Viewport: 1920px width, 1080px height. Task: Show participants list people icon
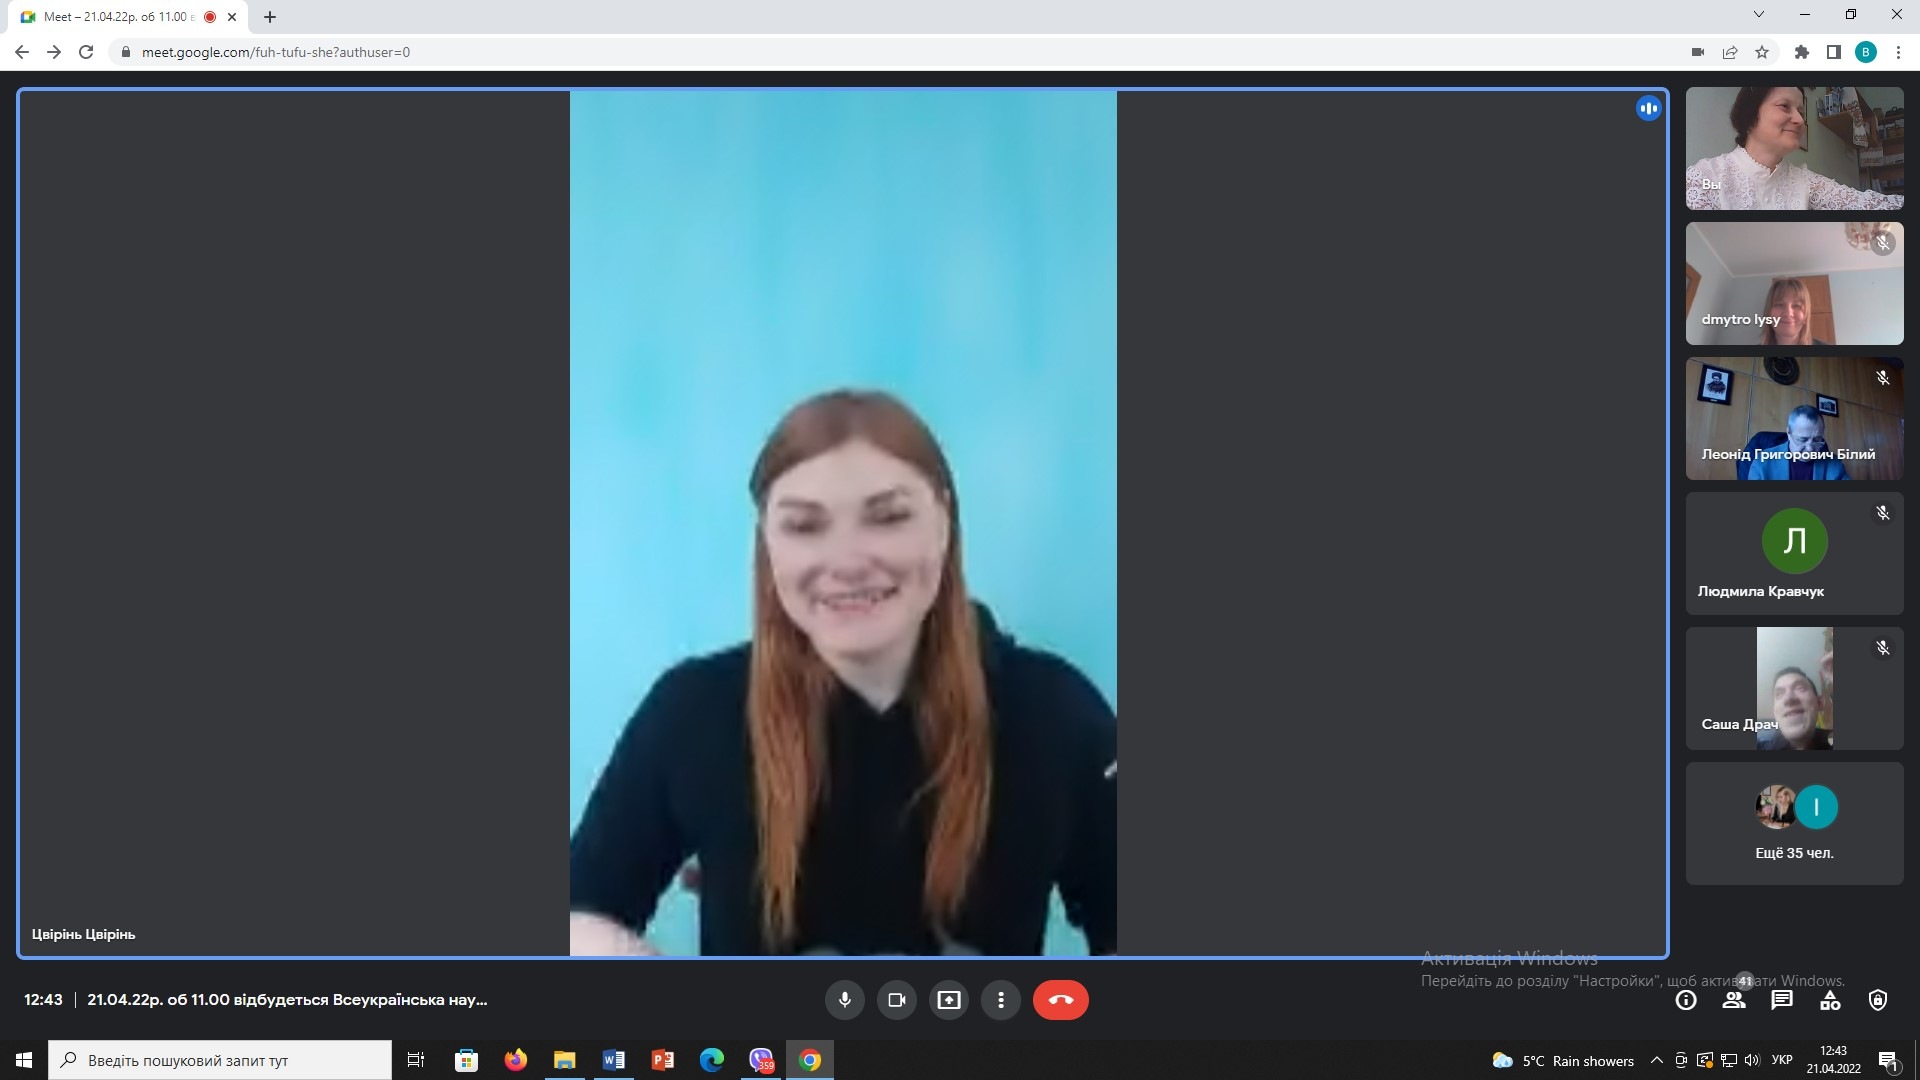[x=1734, y=1000]
